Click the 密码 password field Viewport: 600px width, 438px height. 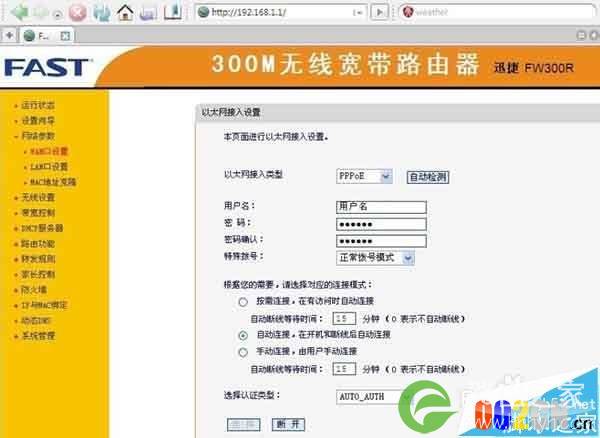(381, 224)
